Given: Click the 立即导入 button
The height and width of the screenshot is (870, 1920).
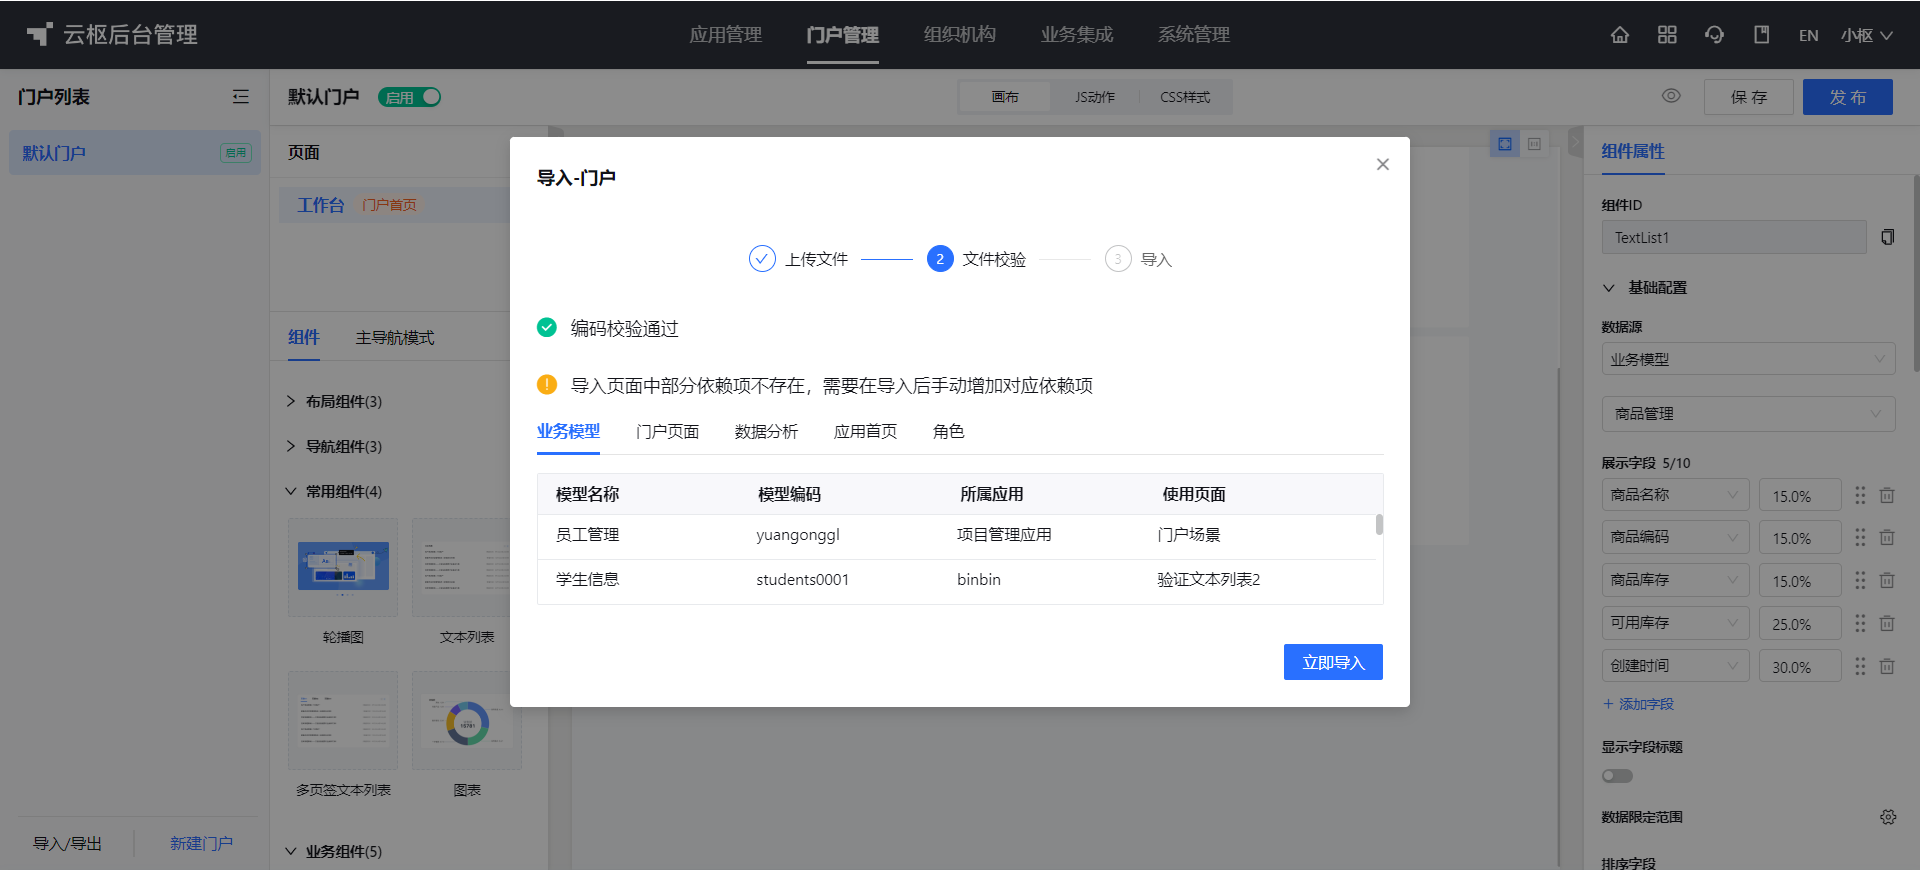Looking at the screenshot, I should [x=1333, y=662].
